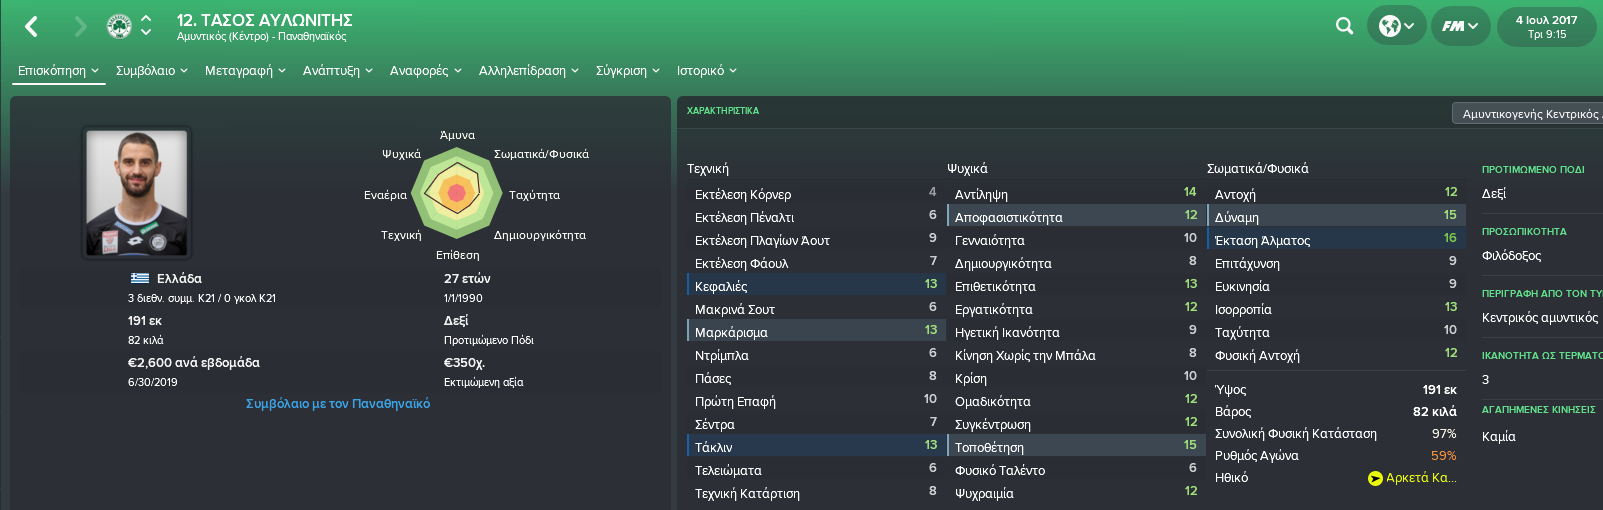Step to previous player using up chevron

tap(146, 18)
